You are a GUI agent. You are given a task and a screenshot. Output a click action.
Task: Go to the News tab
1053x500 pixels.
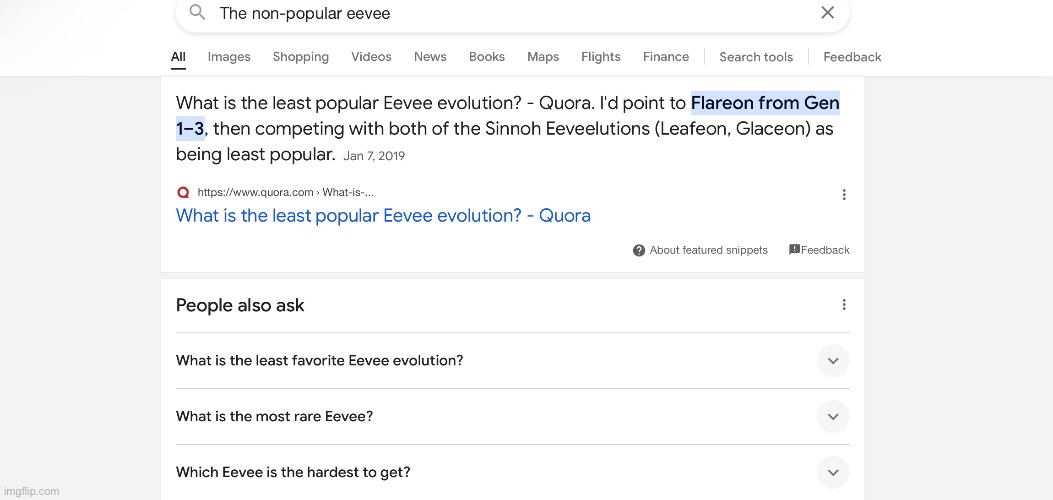[430, 57]
